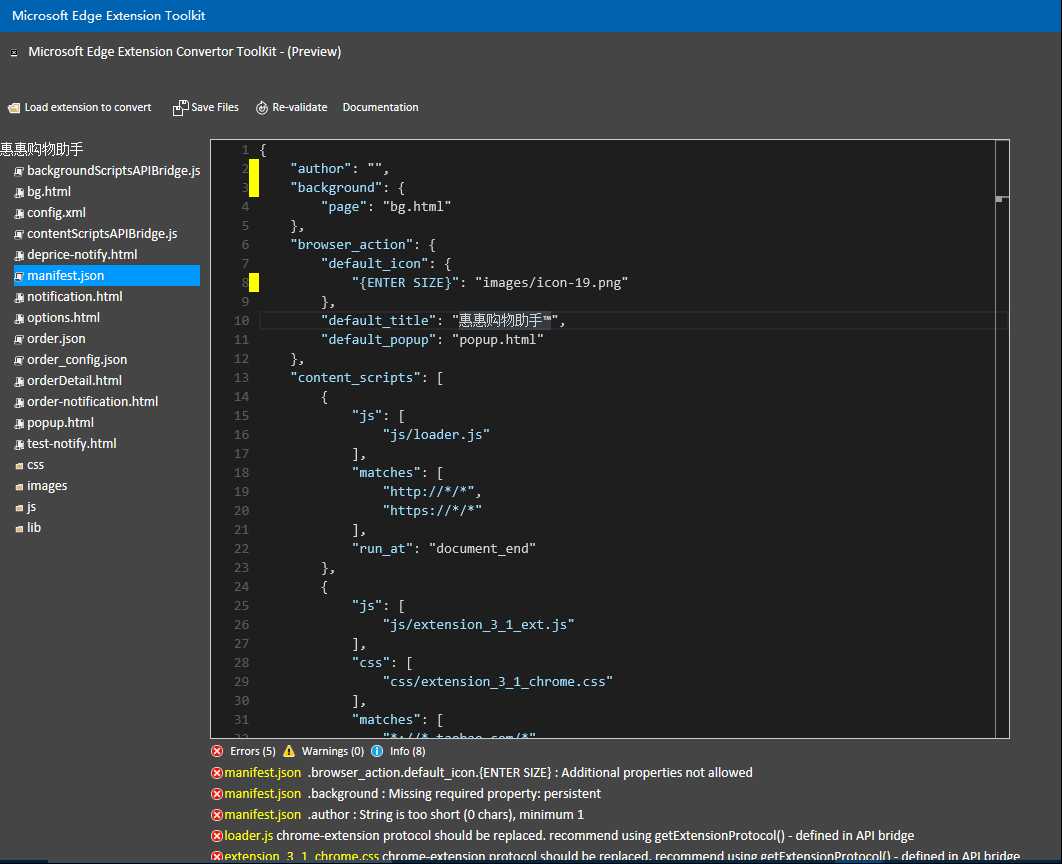Image resolution: width=1062 pixels, height=864 pixels.
Task: Select backgroundScriptsAPIBridge.js in file tree
Action: click(x=114, y=171)
